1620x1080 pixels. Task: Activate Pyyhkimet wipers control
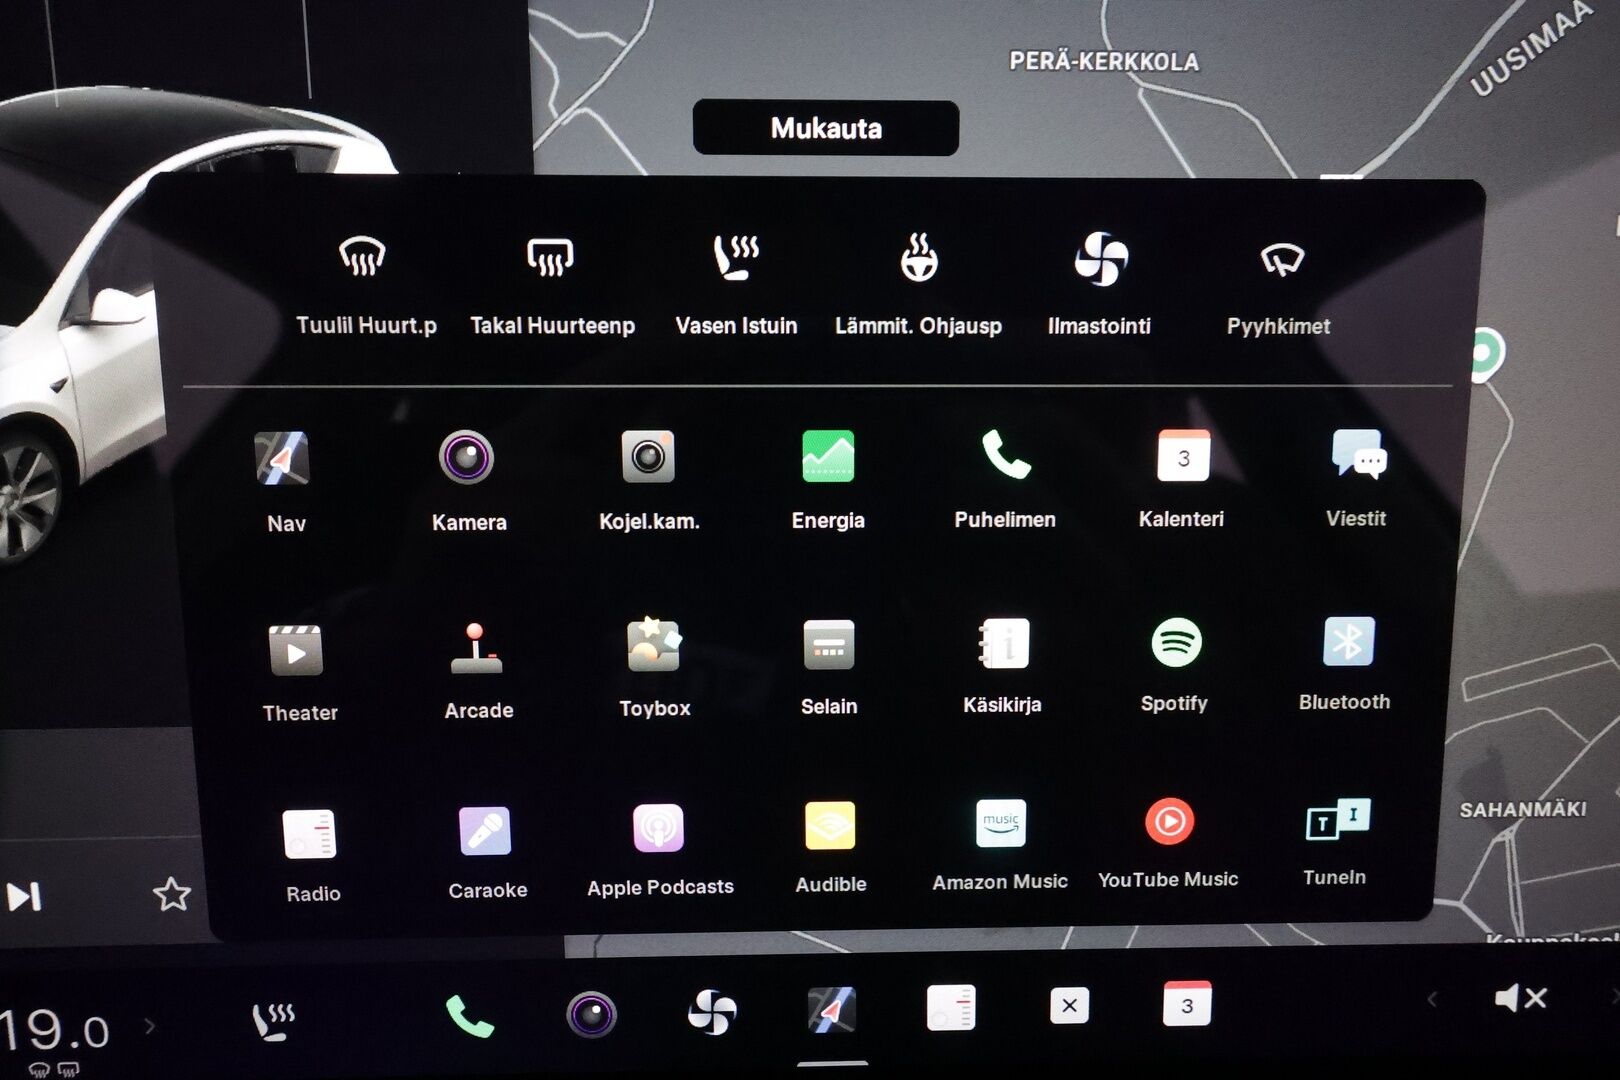coord(1281,260)
